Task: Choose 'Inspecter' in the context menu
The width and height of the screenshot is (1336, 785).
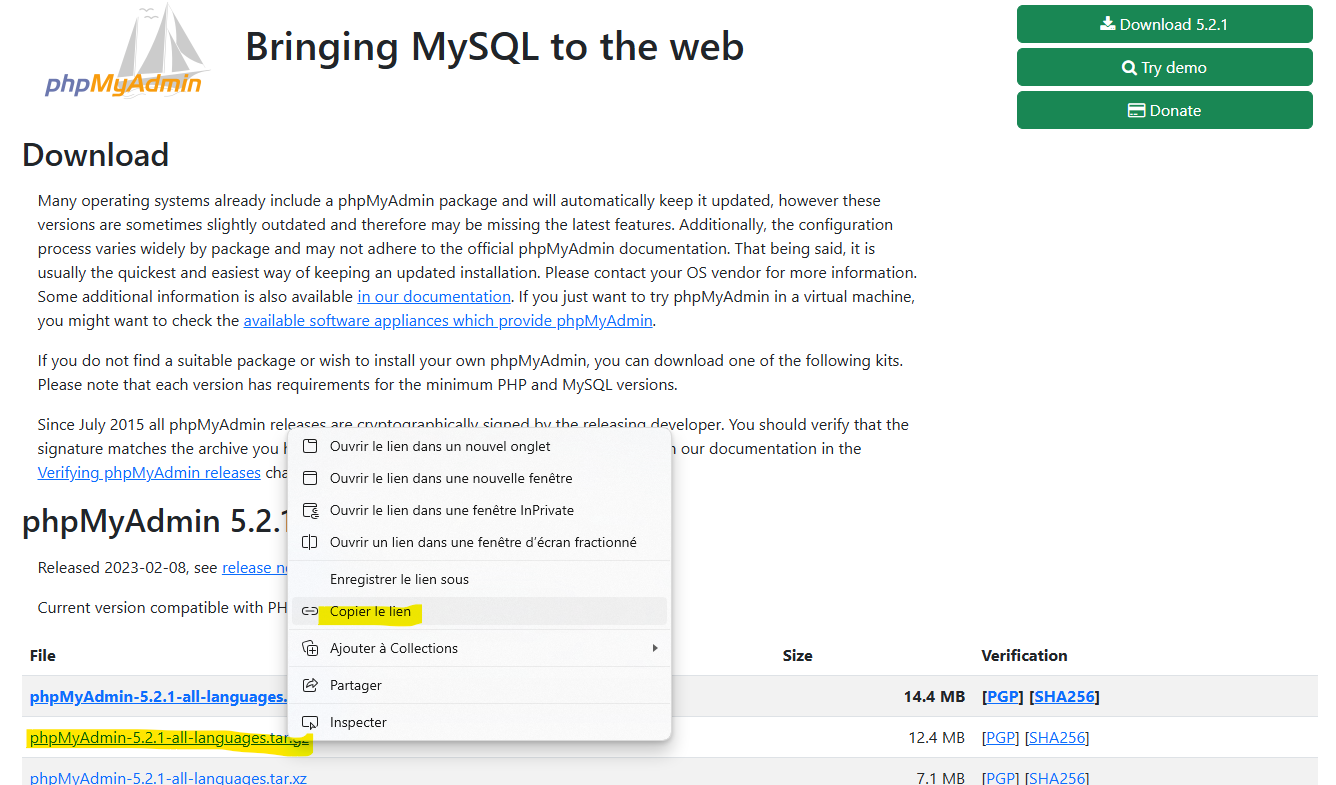Action: 480,722
